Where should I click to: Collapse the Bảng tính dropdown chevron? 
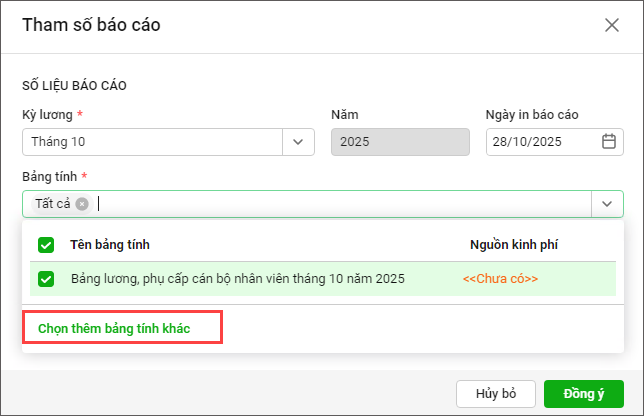pos(607,204)
